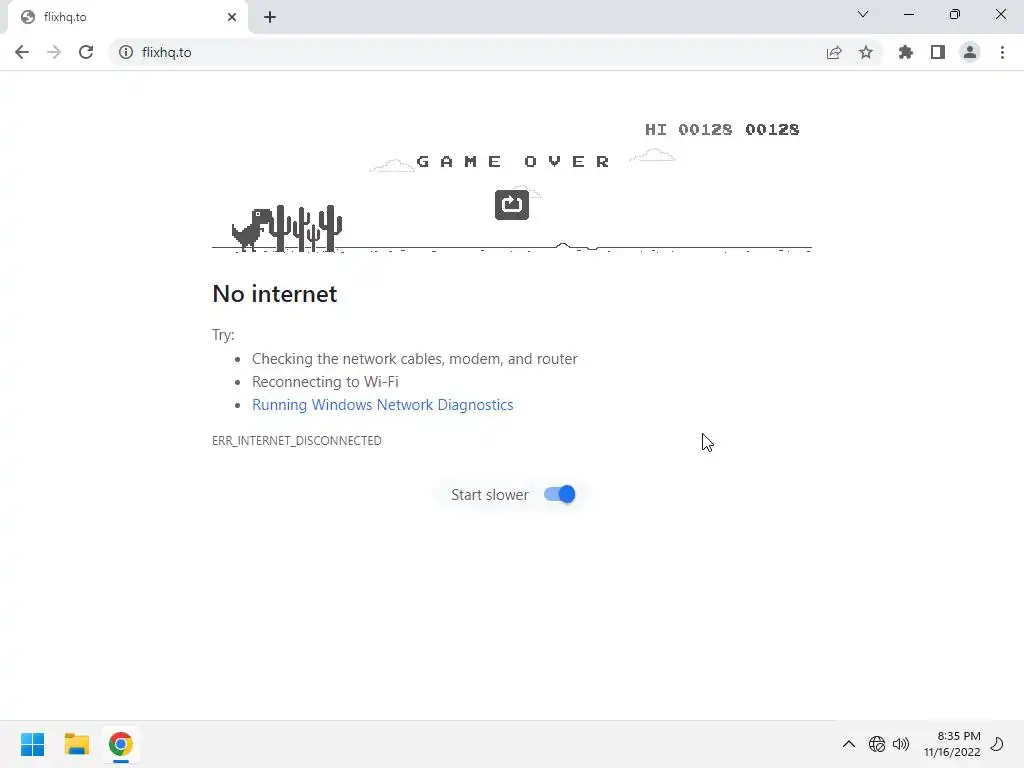
Task: Open network status tray icon
Action: pos(876,744)
